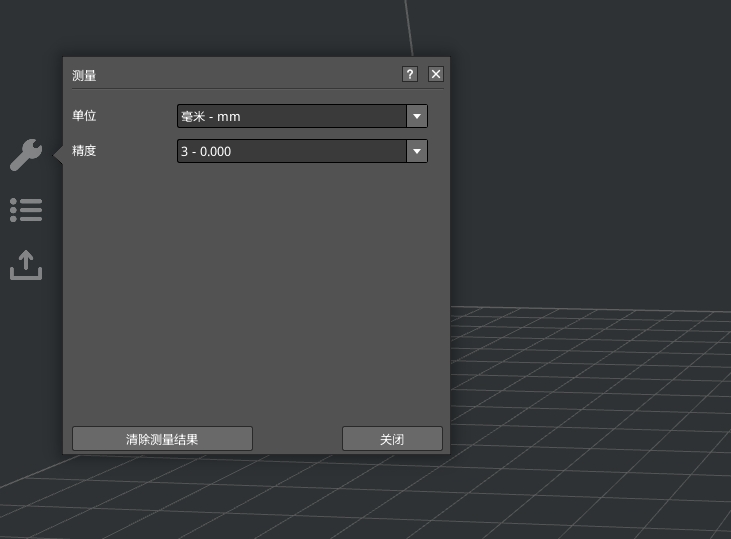Click the 单位 label
Screen dimensions: 731x539
point(84,116)
